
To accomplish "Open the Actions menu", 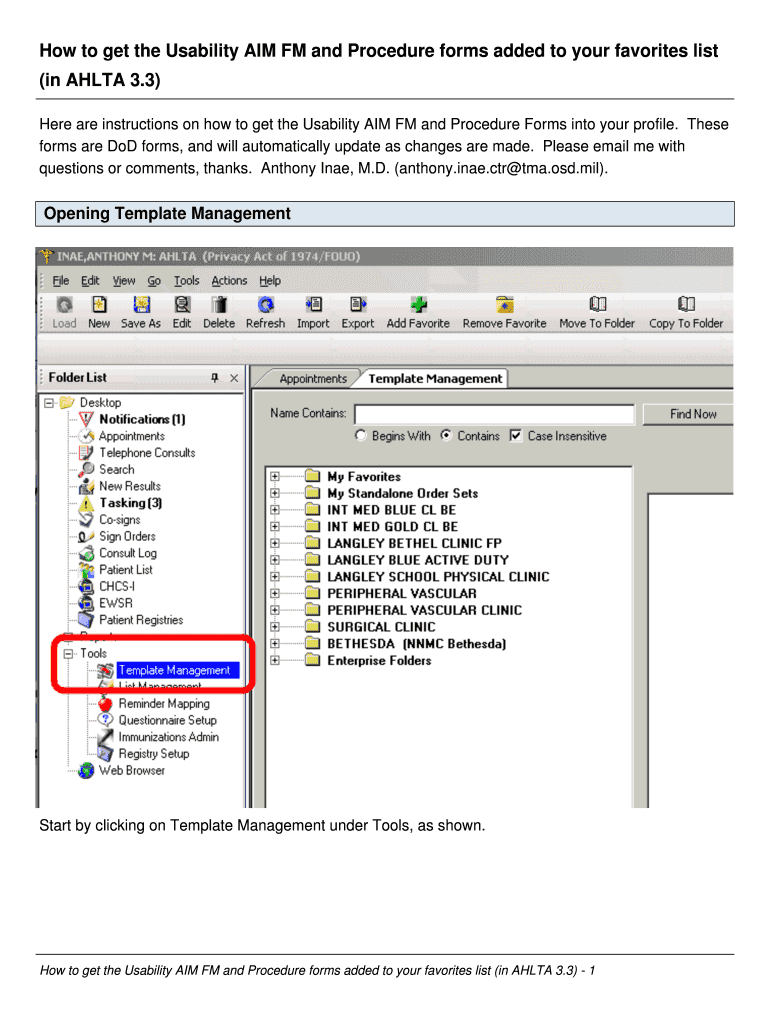I will point(229,281).
